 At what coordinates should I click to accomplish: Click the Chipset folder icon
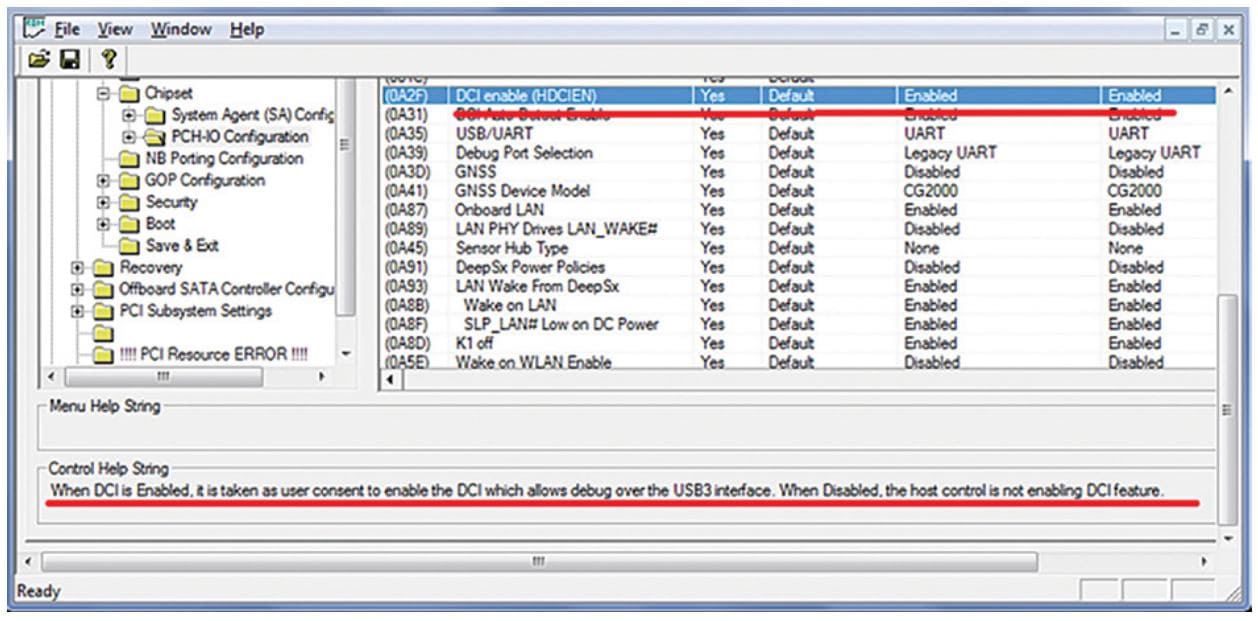point(130,93)
